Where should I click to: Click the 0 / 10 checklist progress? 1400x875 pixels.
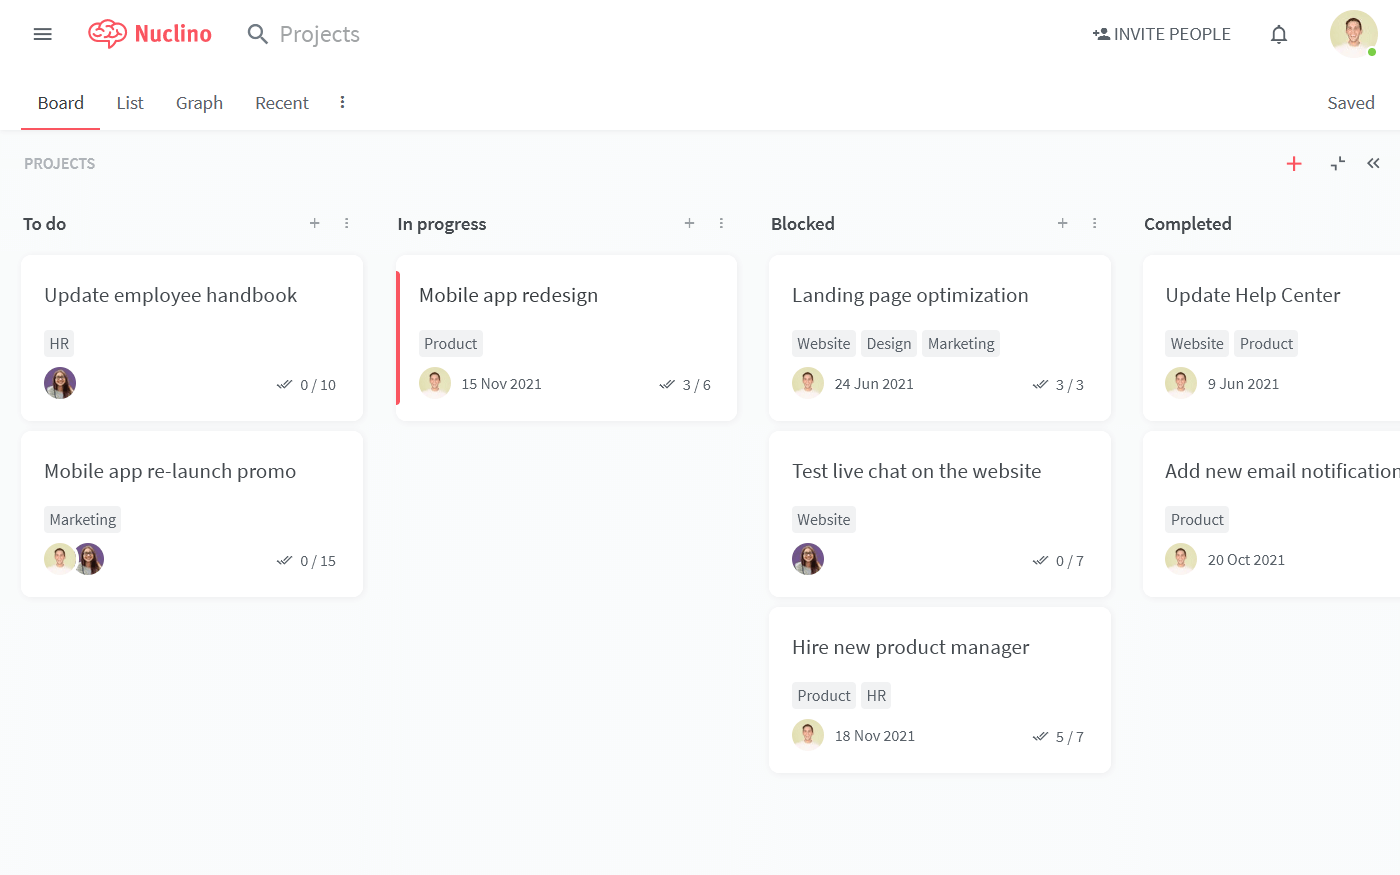(x=307, y=385)
